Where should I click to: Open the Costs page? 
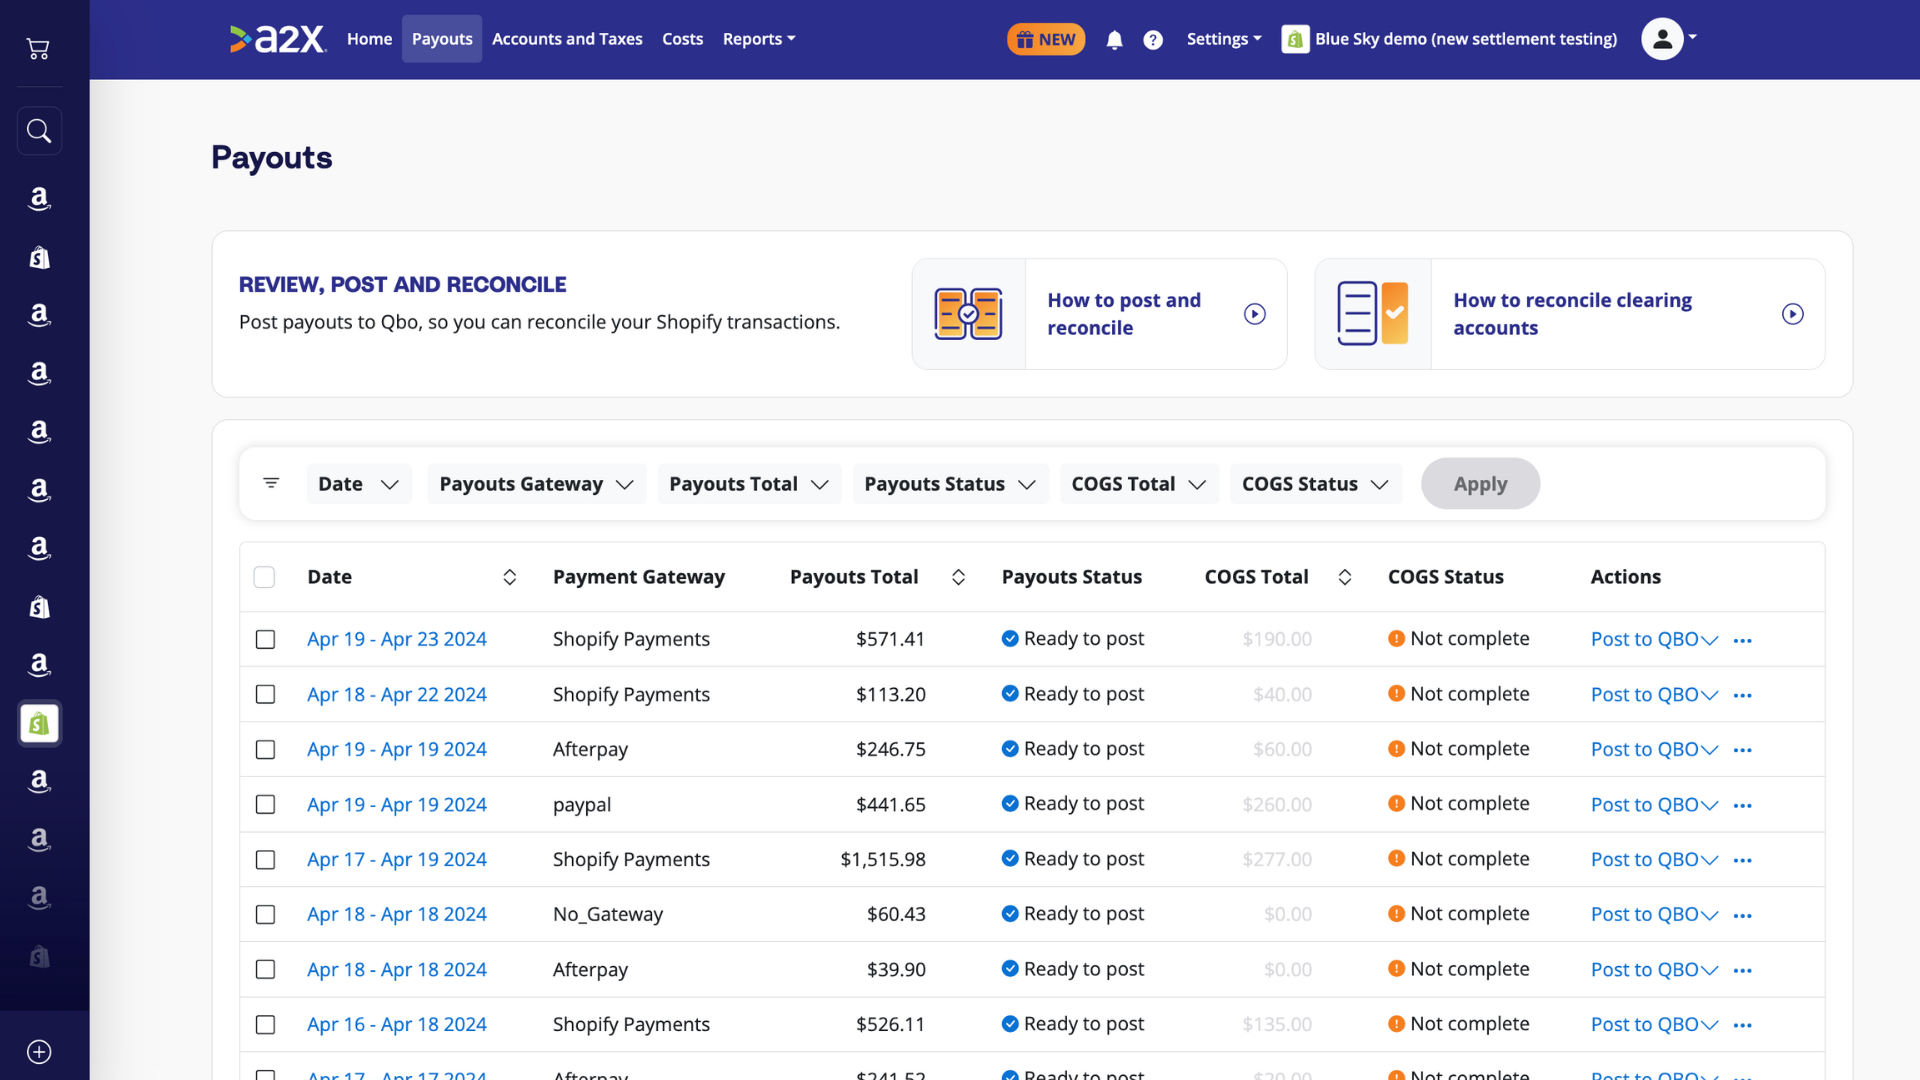(x=682, y=39)
